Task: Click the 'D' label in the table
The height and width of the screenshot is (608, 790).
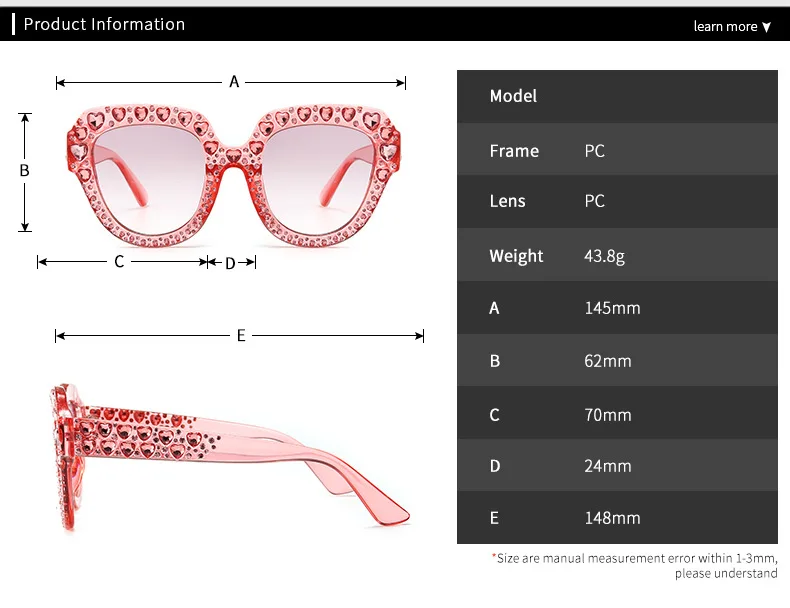Action: tap(495, 466)
